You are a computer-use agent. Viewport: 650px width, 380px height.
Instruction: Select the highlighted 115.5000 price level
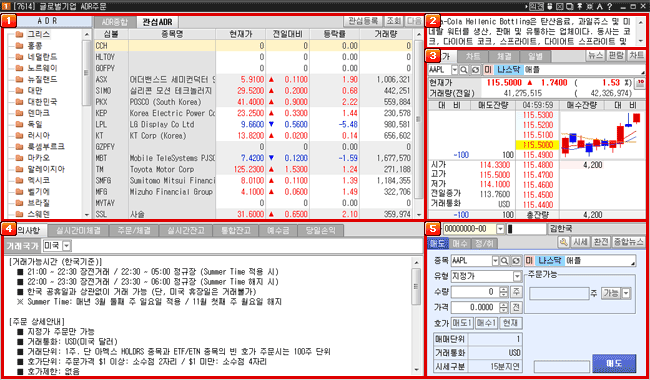[x=537, y=145]
